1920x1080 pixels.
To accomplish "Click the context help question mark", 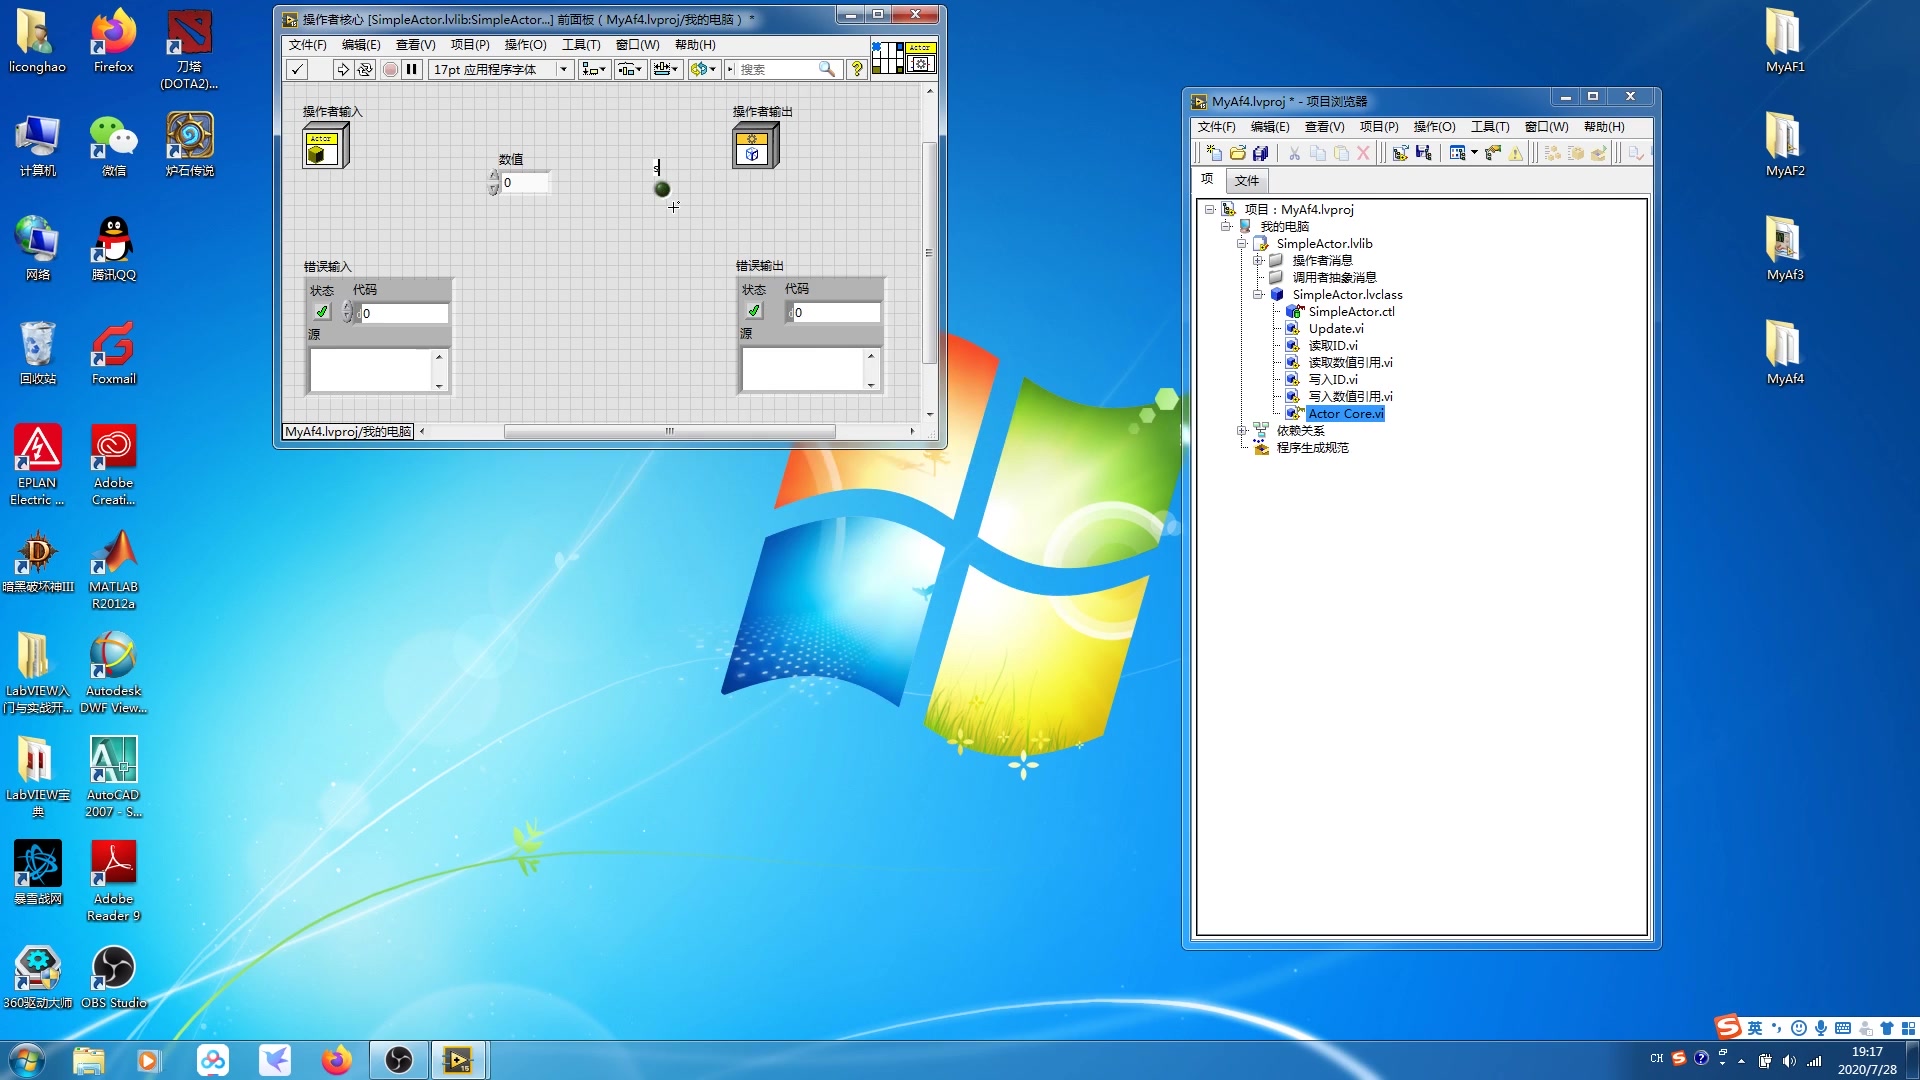I will coord(857,69).
